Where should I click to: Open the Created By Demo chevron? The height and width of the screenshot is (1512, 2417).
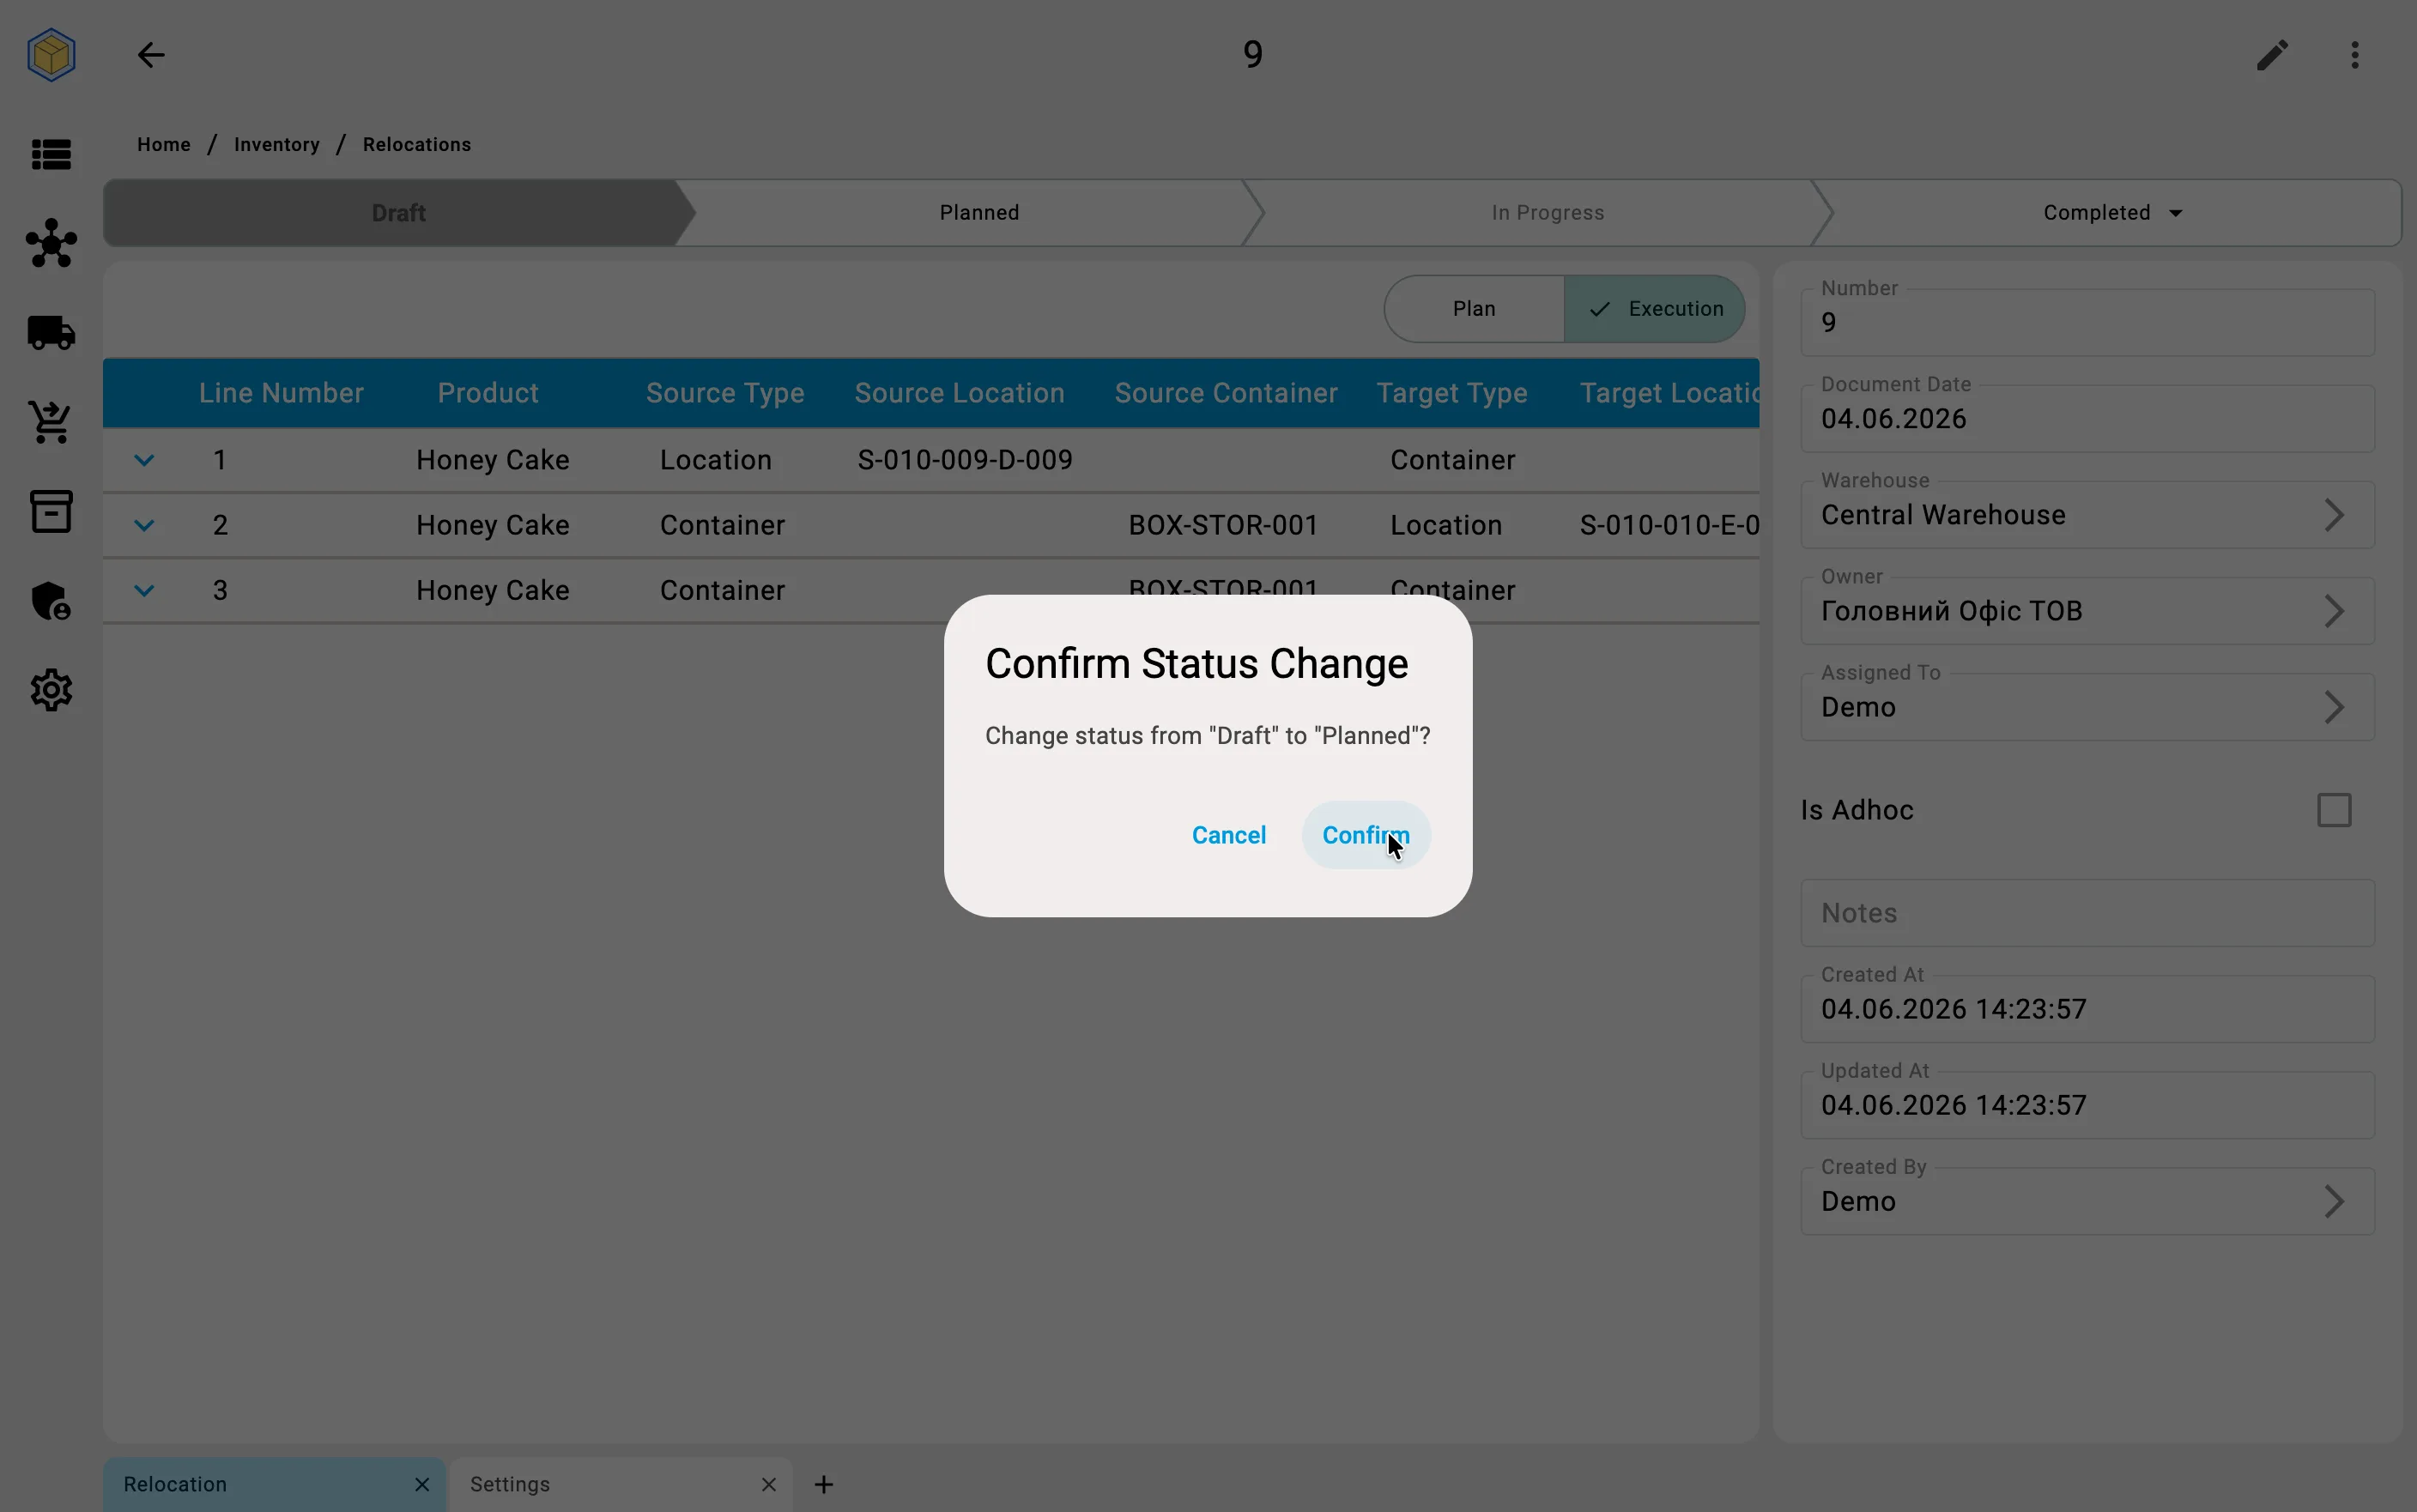[2334, 1201]
